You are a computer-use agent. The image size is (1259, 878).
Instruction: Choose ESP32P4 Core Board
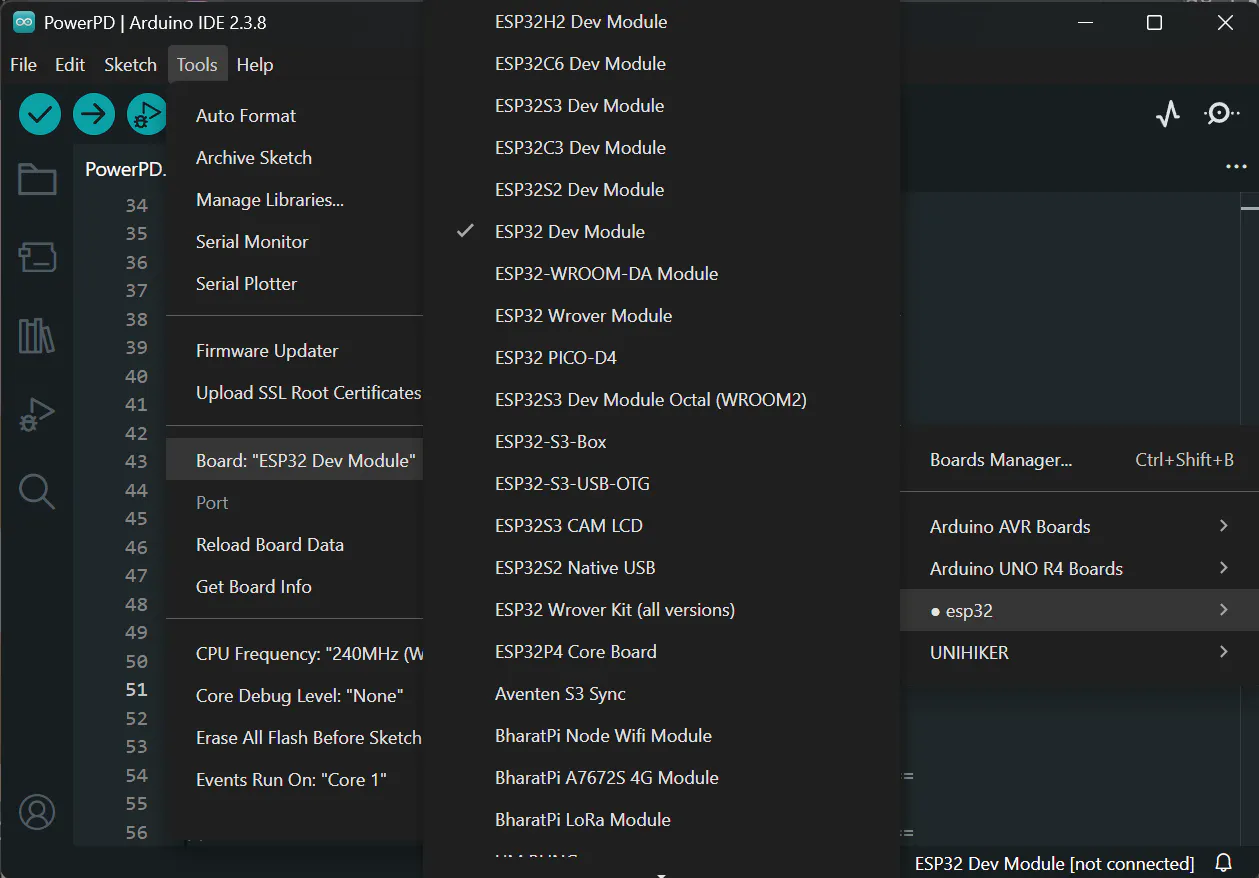click(x=661, y=652)
